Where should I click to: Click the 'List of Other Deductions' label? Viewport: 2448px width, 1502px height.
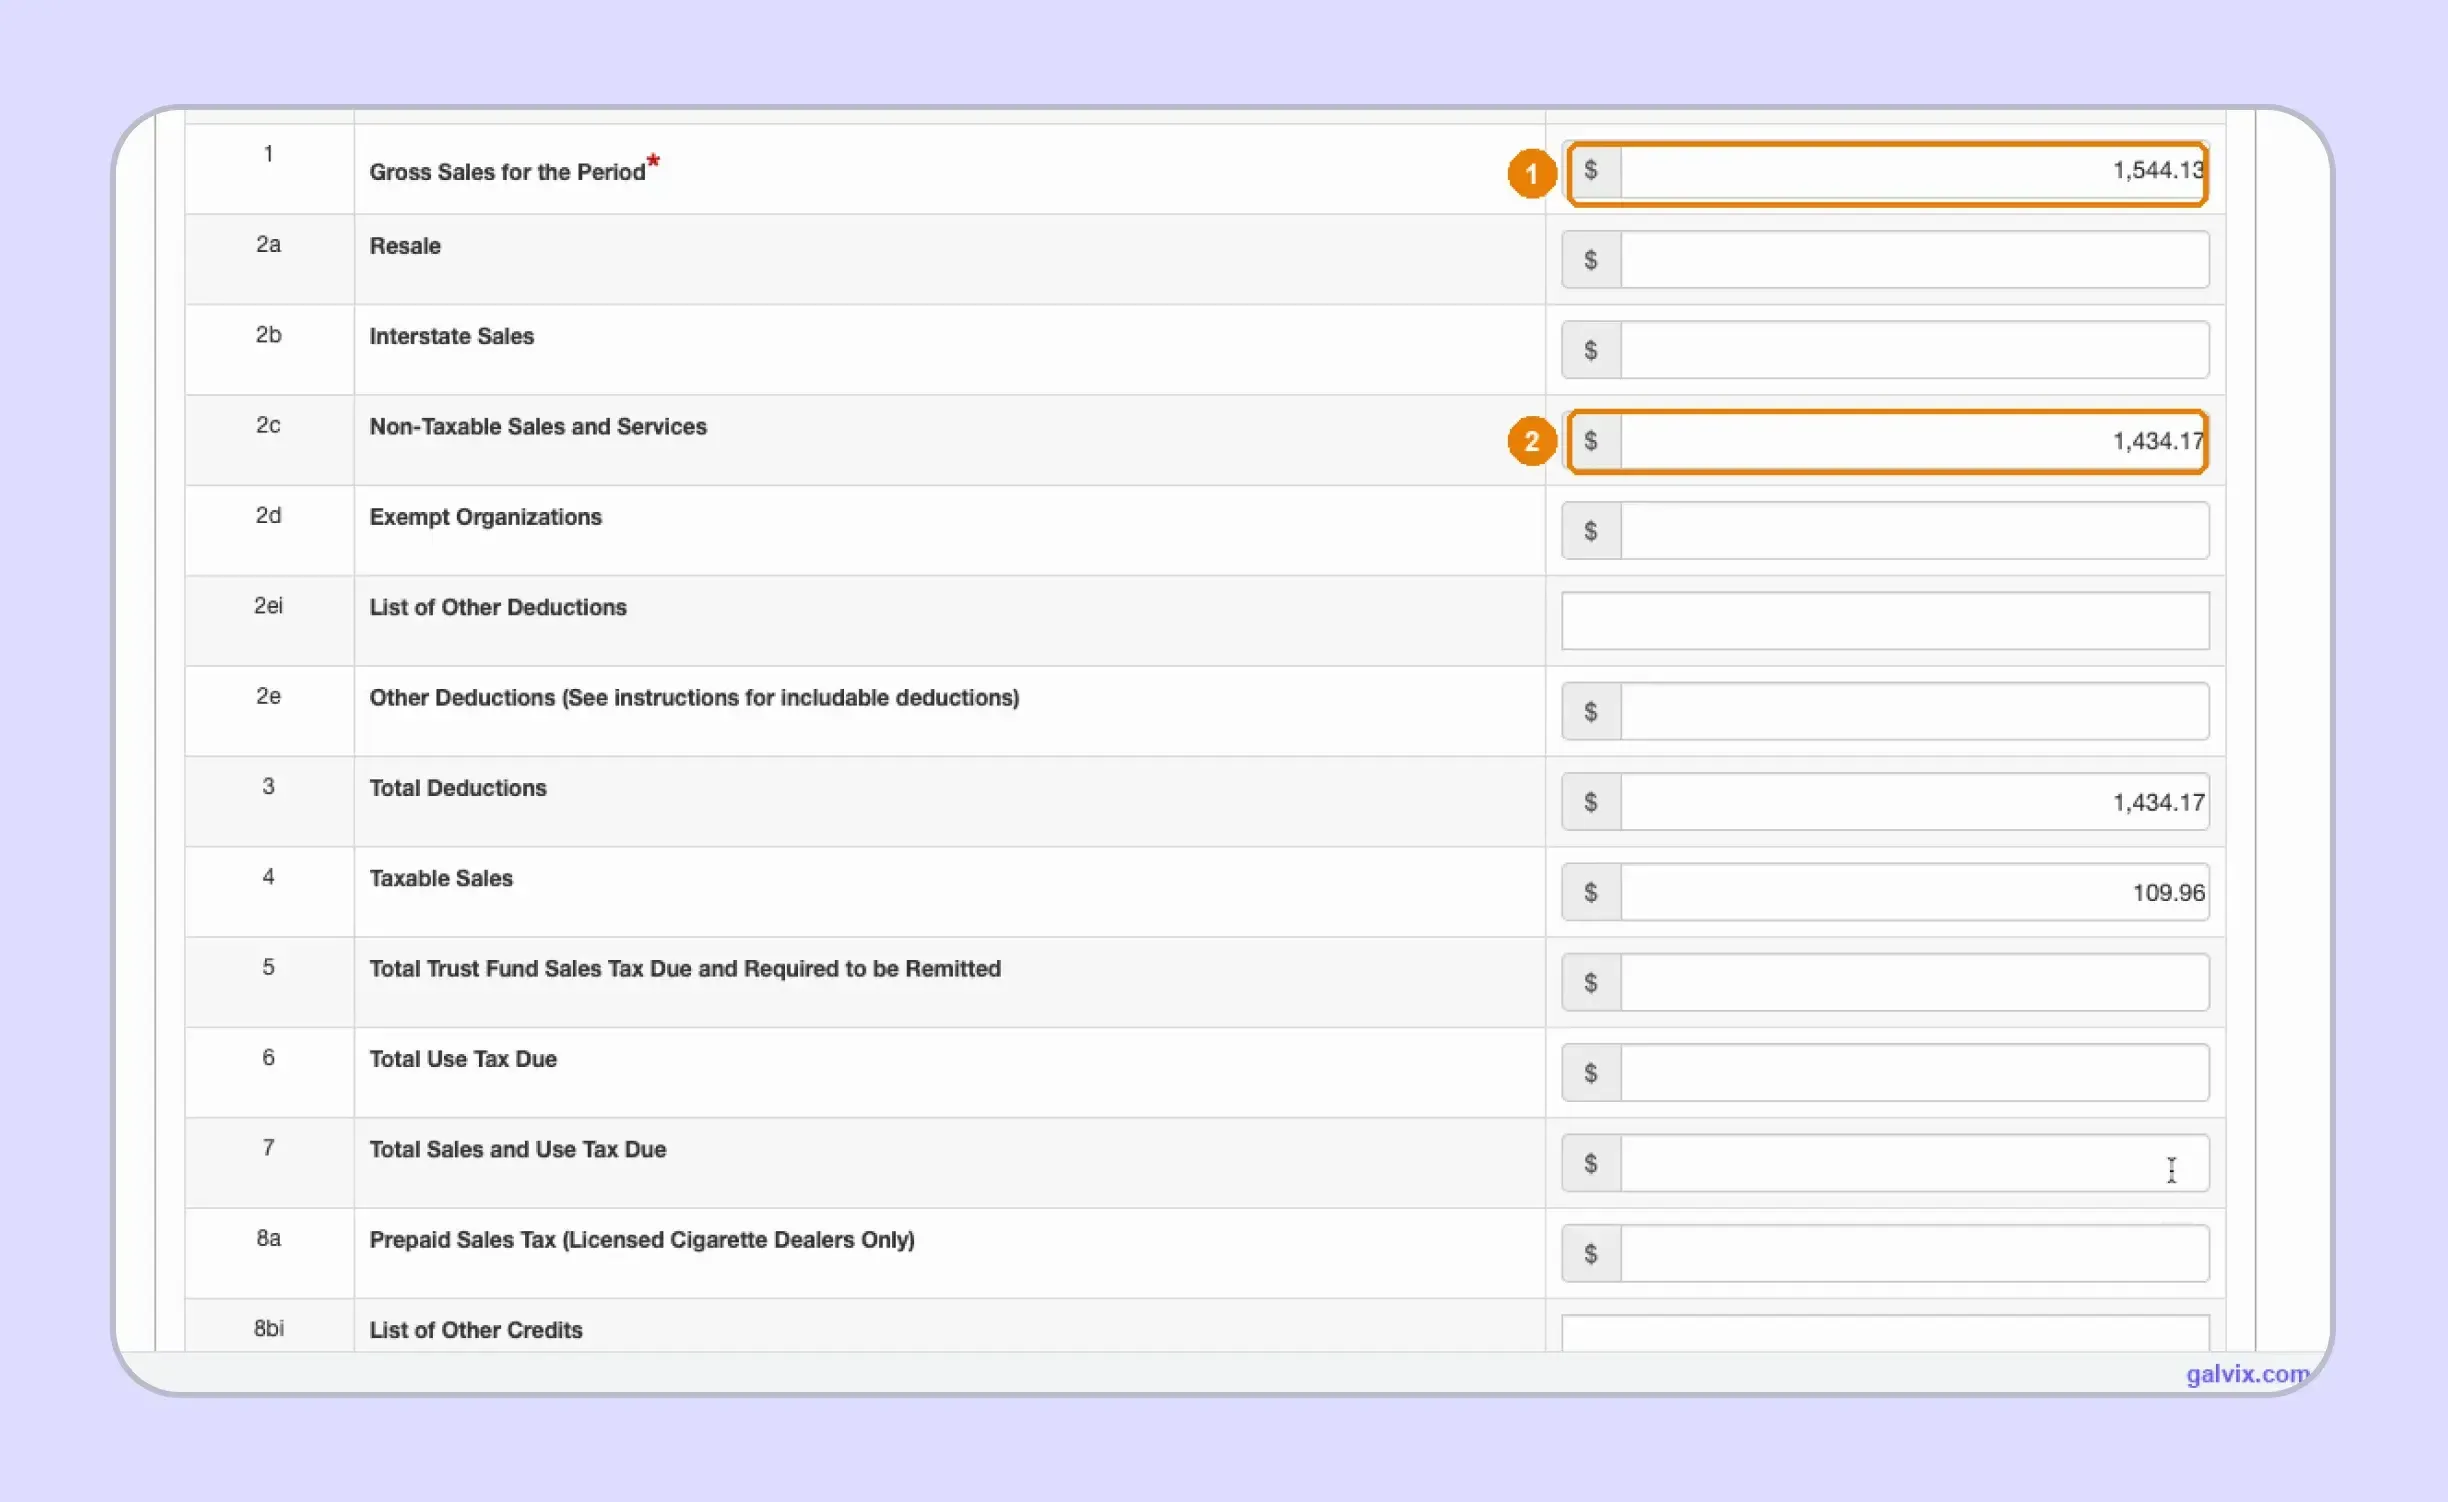coord(498,607)
